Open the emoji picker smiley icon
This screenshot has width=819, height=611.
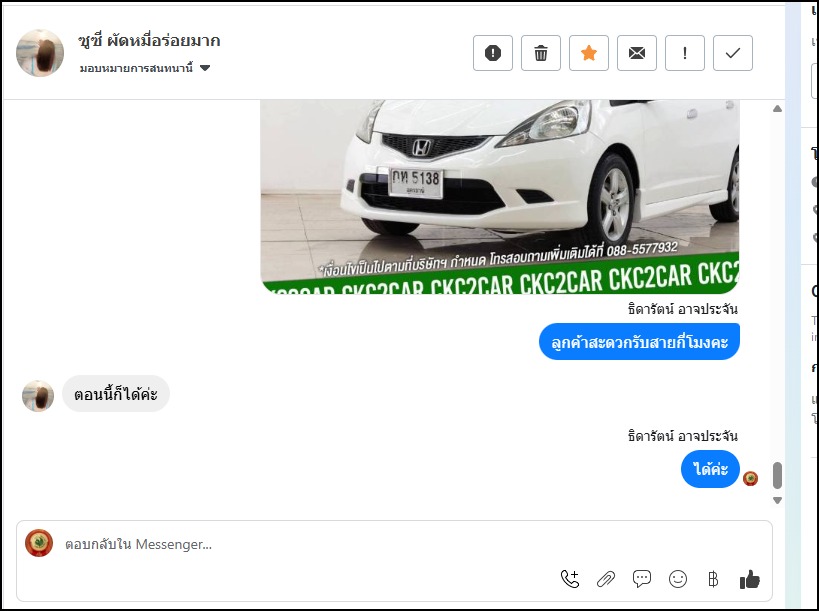tap(678, 579)
